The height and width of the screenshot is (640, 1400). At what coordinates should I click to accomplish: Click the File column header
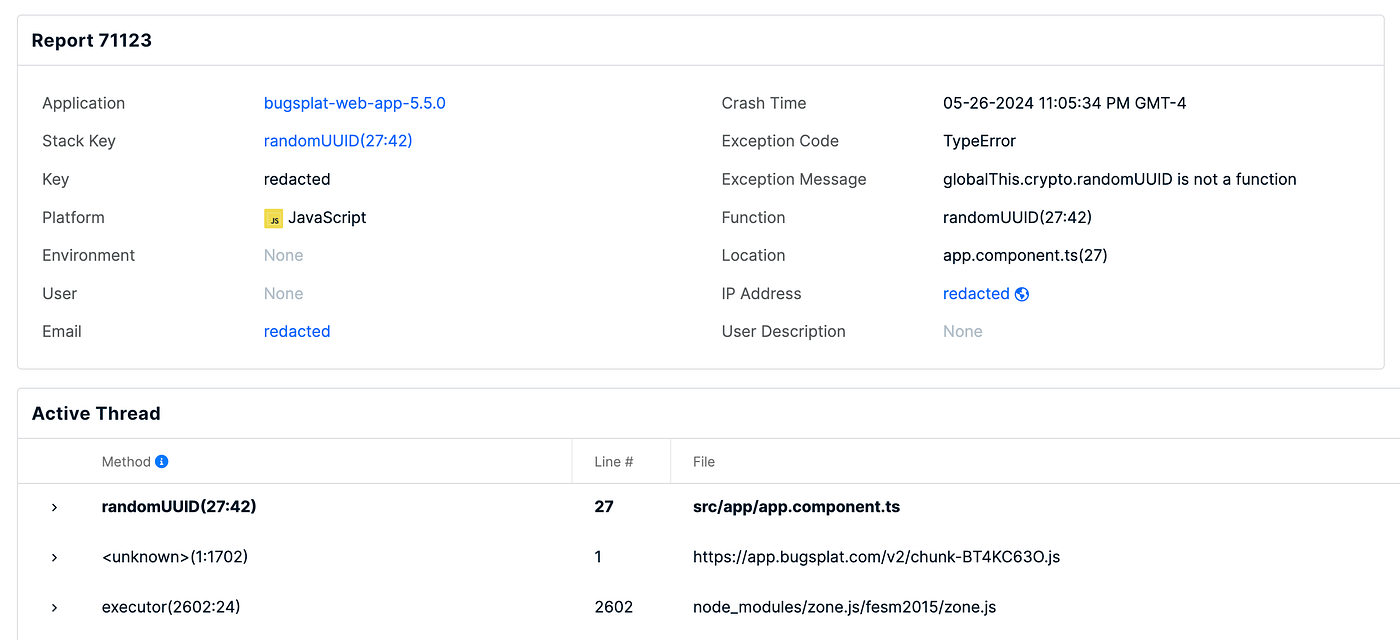click(704, 461)
